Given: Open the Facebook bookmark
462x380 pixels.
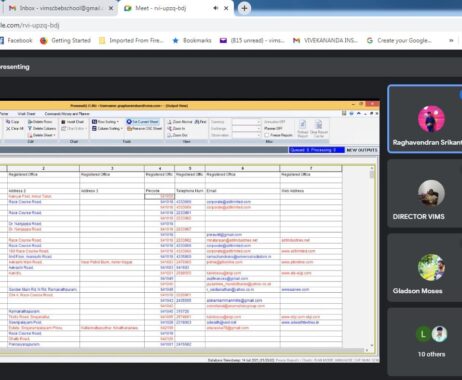Looking at the screenshot, I should pyautogui.click(x=16, y=40).
